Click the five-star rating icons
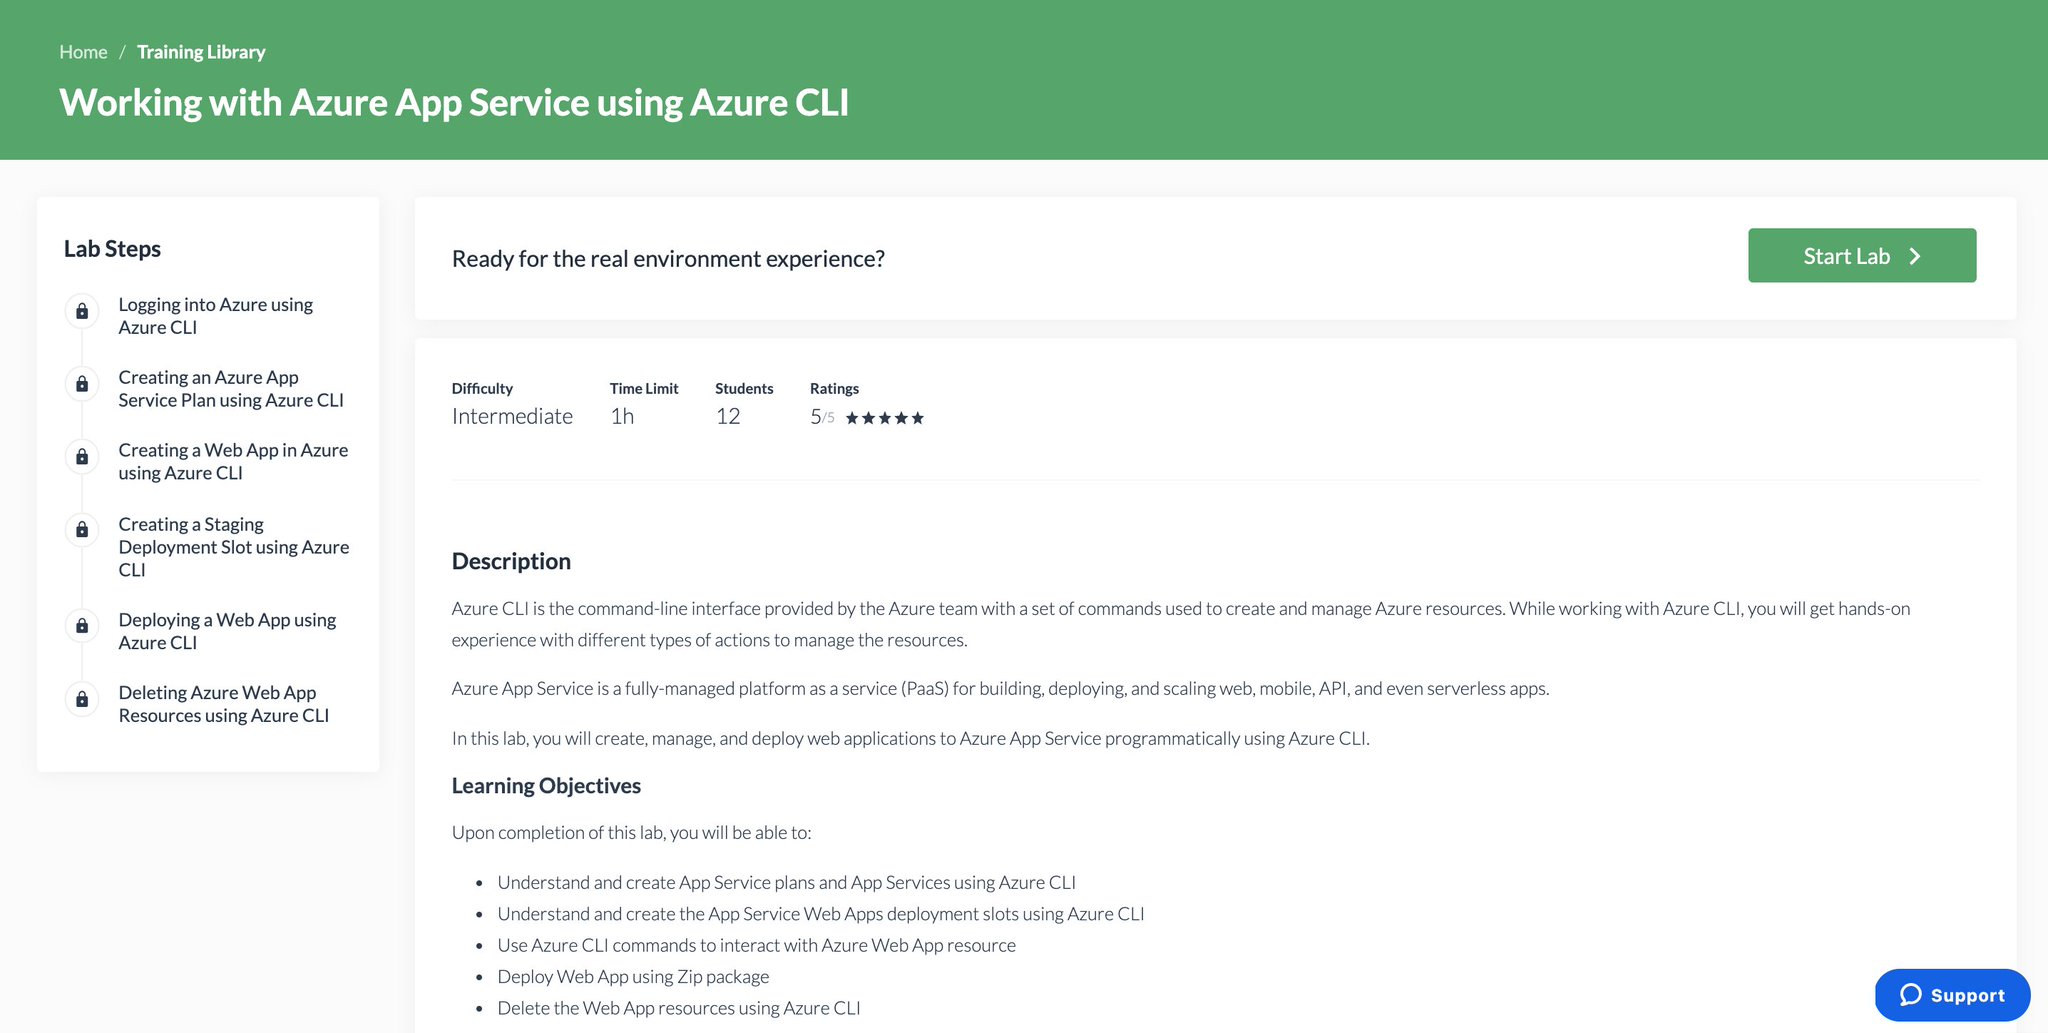Viewport: 2048px width, 1033px height. click(885, 418)
